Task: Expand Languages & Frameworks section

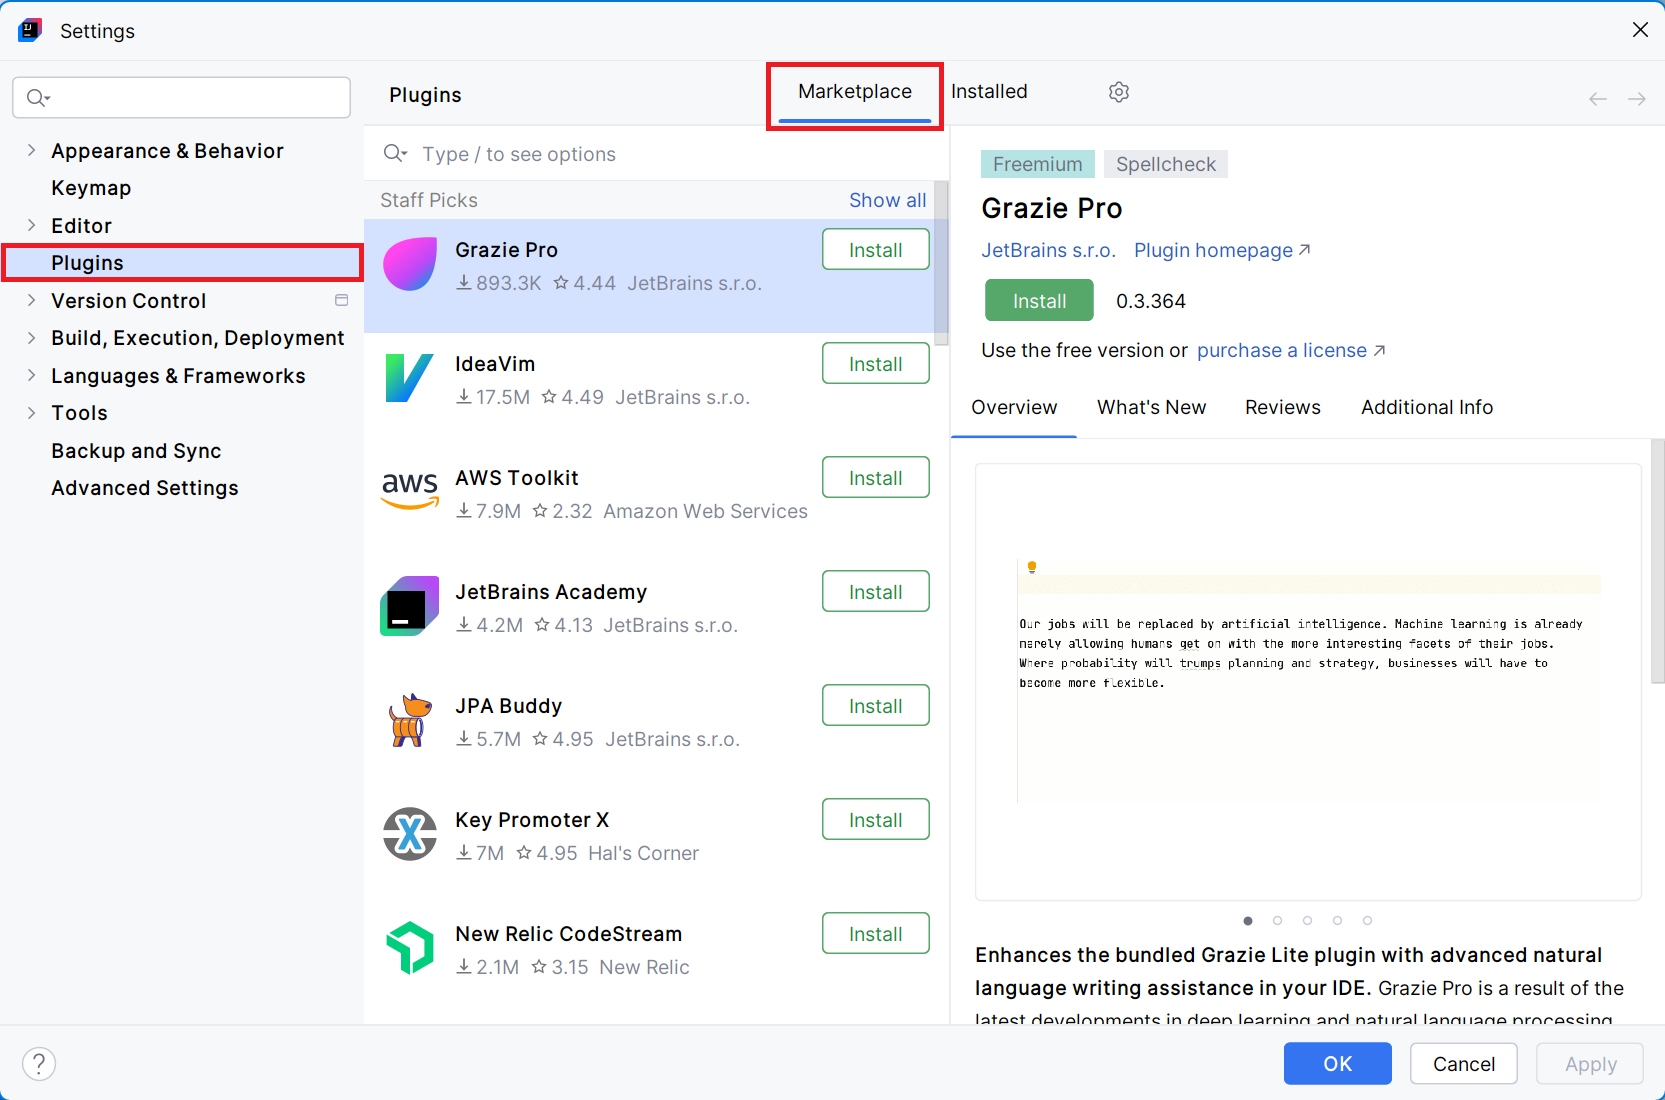Action: point(31,375)
